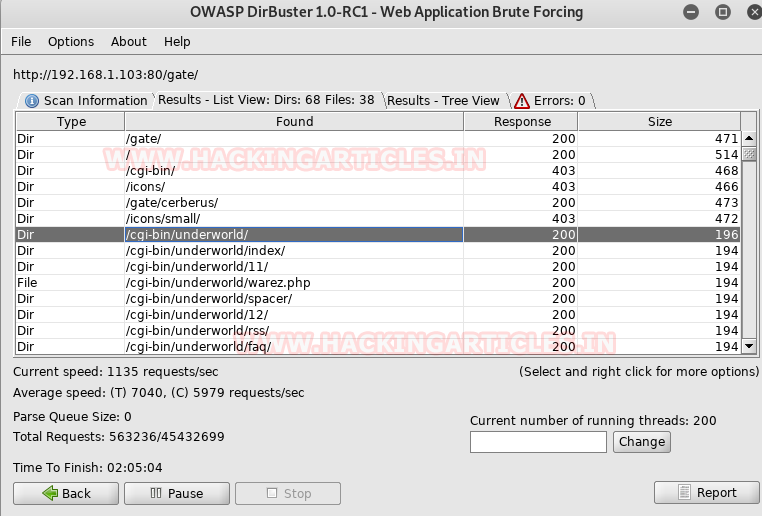
Task: Switch to Results - List View tab
Action: pyautogui.click(x=266, y=100)
